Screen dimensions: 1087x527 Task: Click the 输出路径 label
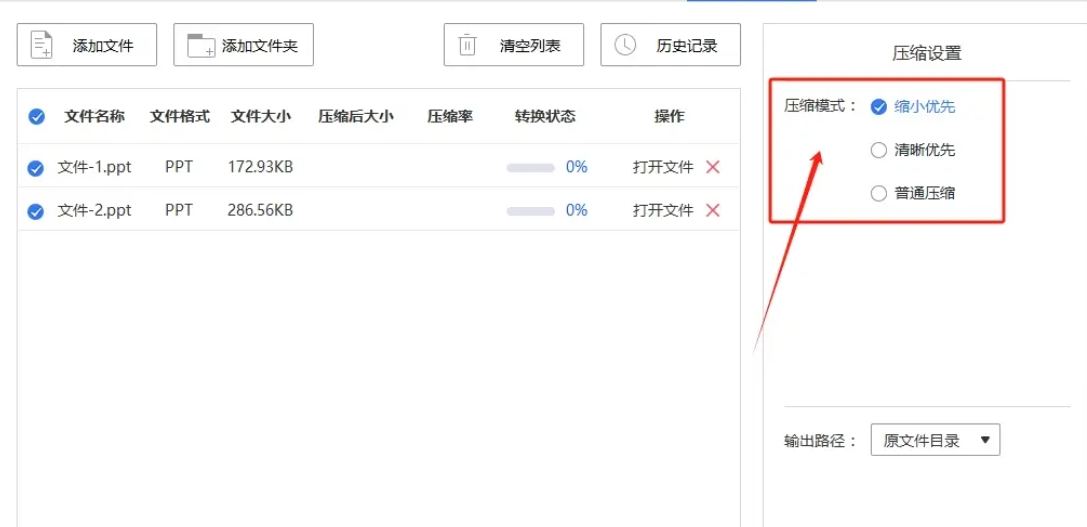[x=821, y=440]
